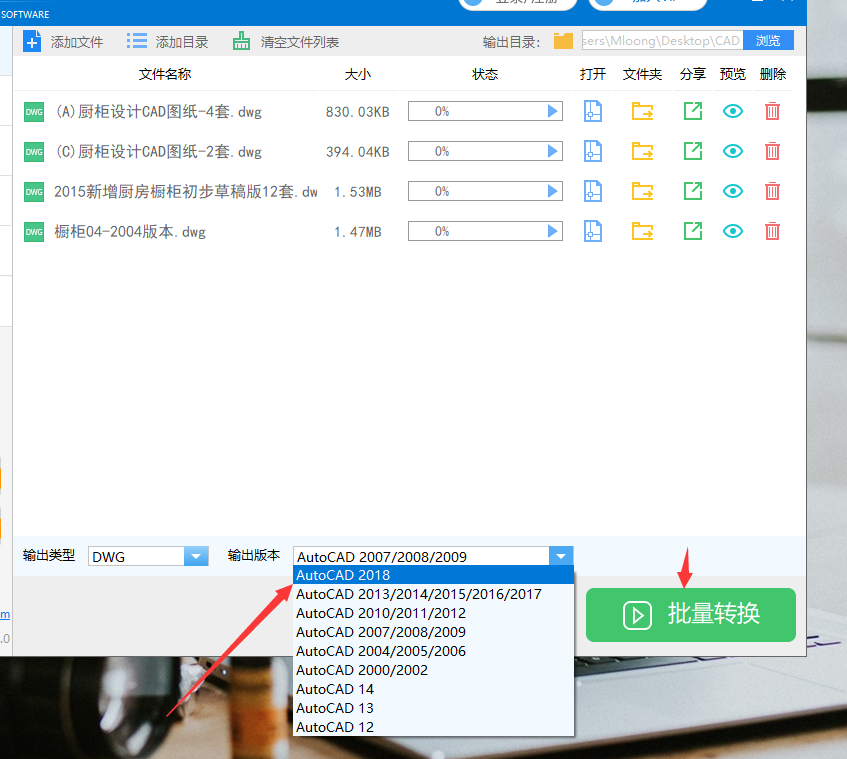Screen dimensions: 847x759
Task: Click size value 830.03KB
Action: point(358,112)
